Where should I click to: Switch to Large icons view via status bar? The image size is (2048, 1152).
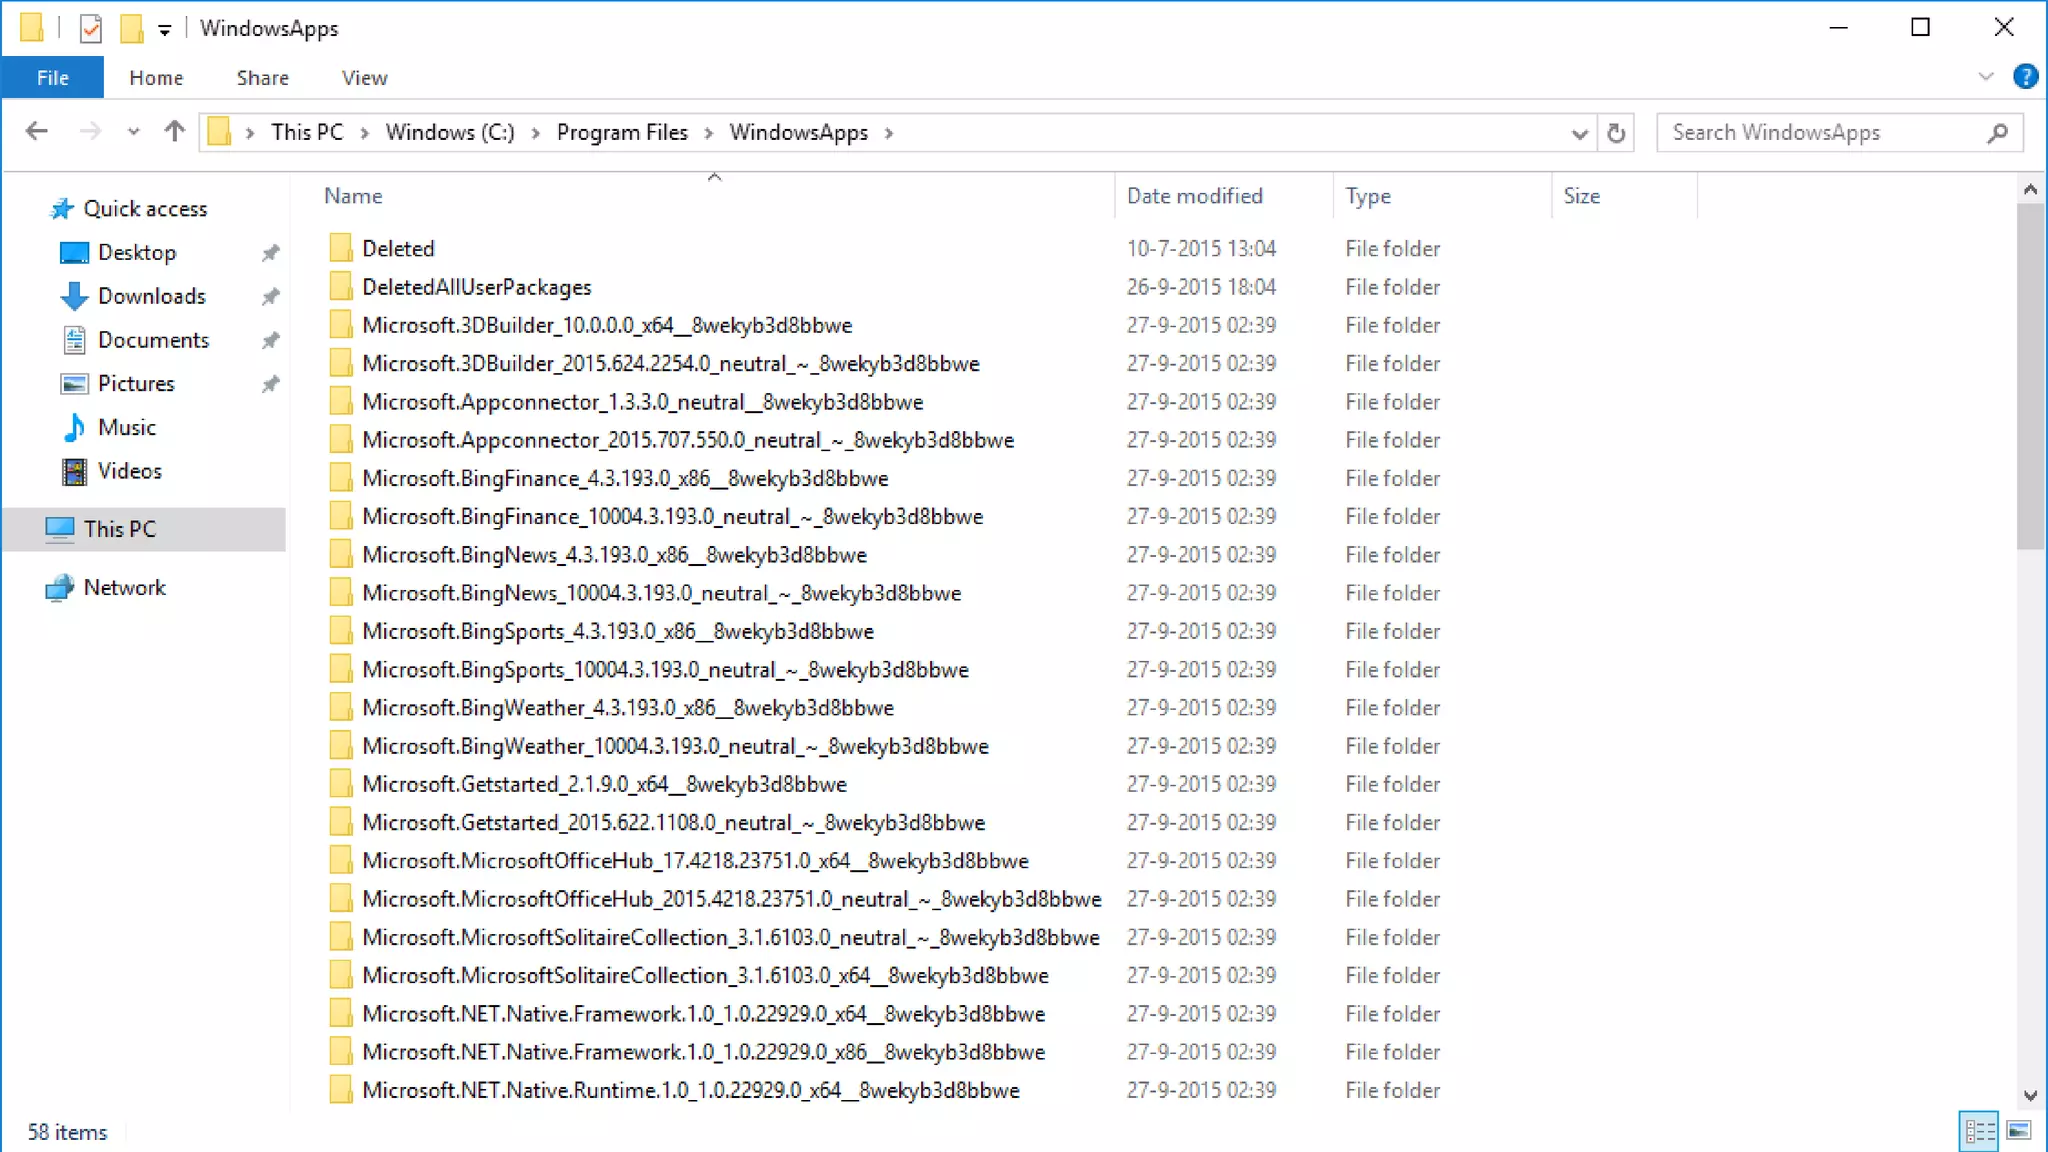pyautogui.click(x=2019, y=1131)
